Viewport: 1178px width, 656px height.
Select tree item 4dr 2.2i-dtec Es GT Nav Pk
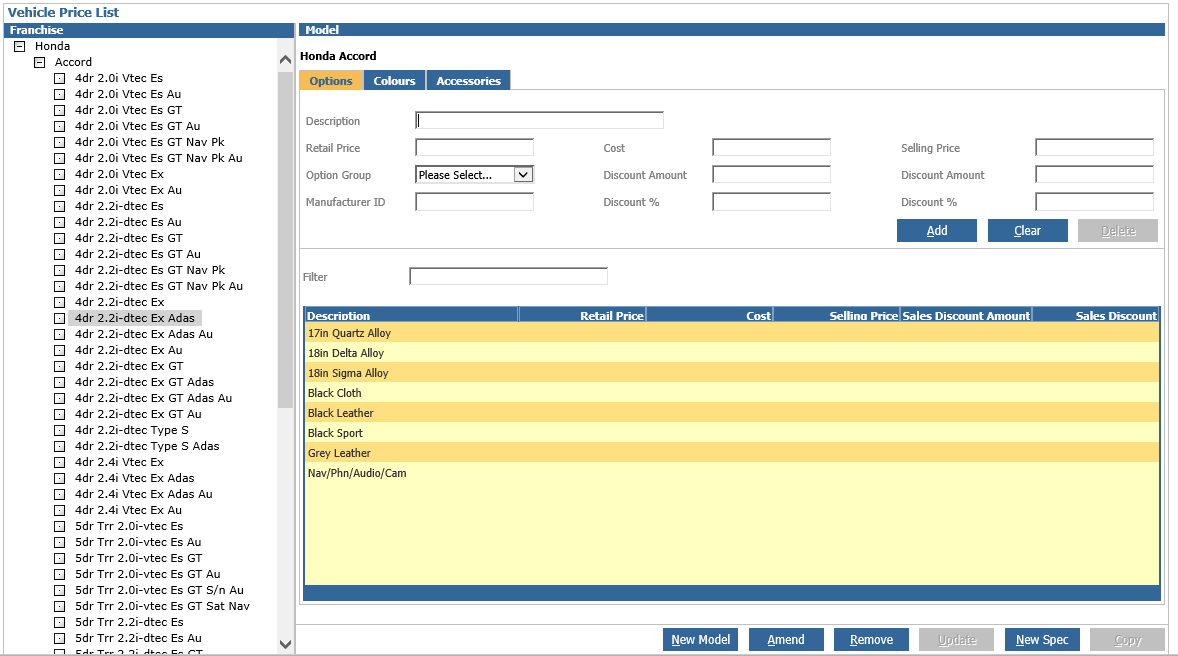150,271
